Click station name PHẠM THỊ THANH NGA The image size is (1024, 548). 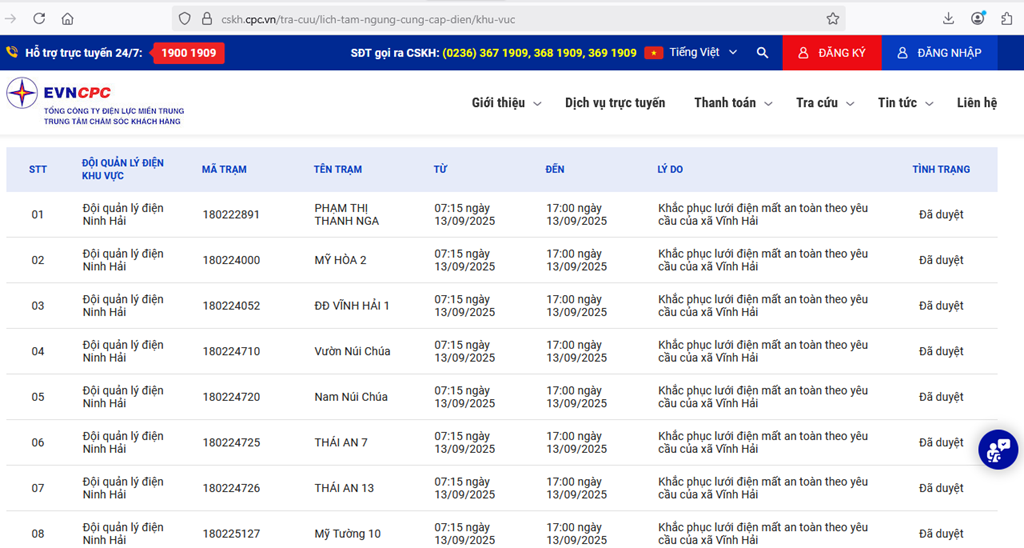pyautogui.click(x=347, y=214)
